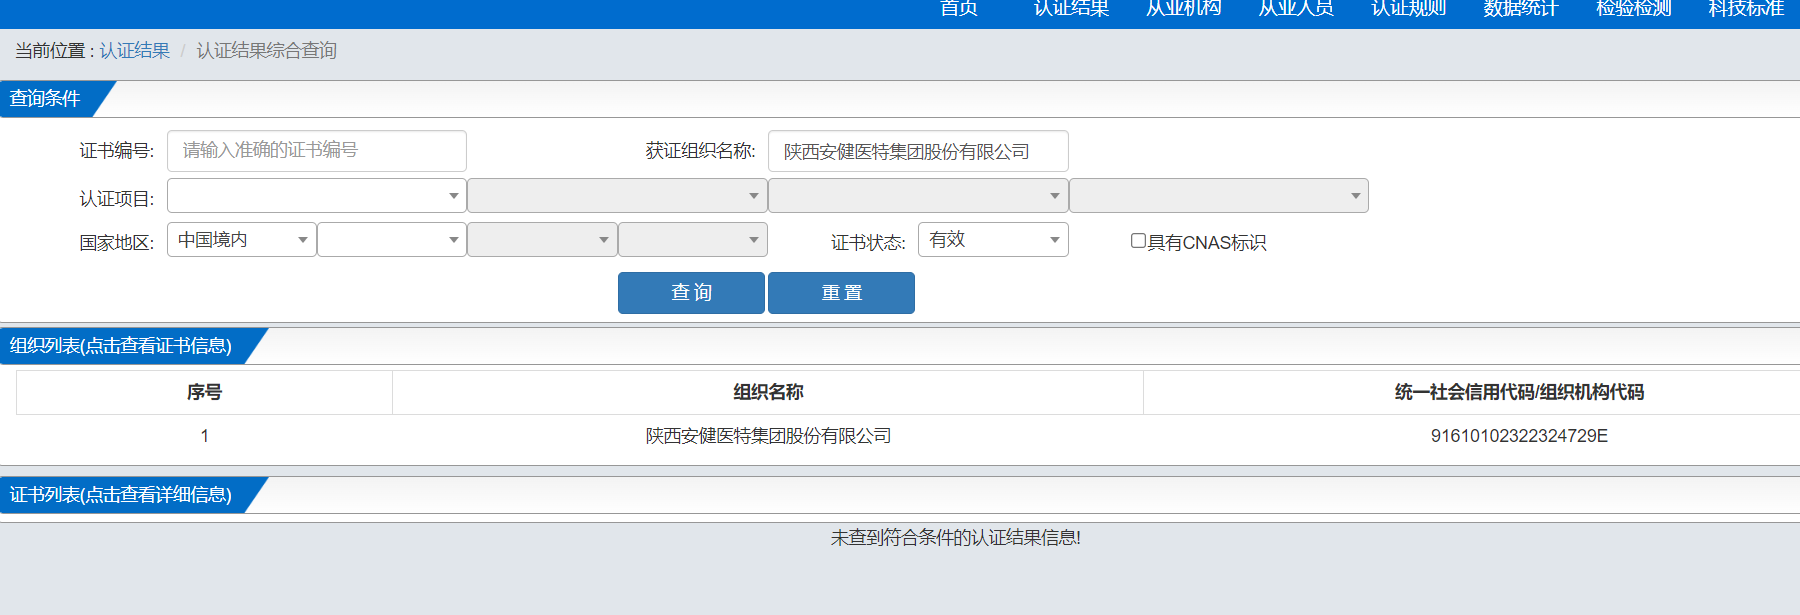Select organization 陕西安健医特集团股份有限公司 in the results table
Viewport: 1800px width, 615px height.
pos(768,436)
